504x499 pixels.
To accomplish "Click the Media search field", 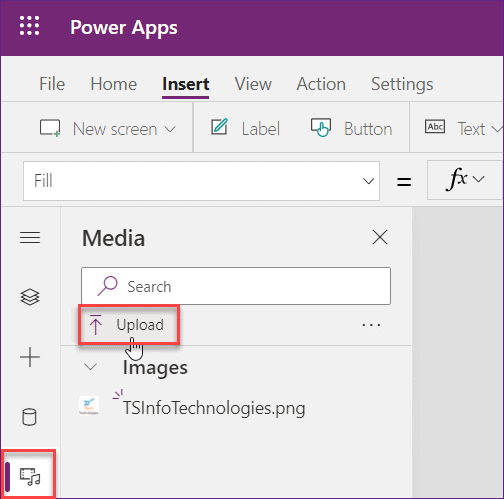I will (236, 286).
